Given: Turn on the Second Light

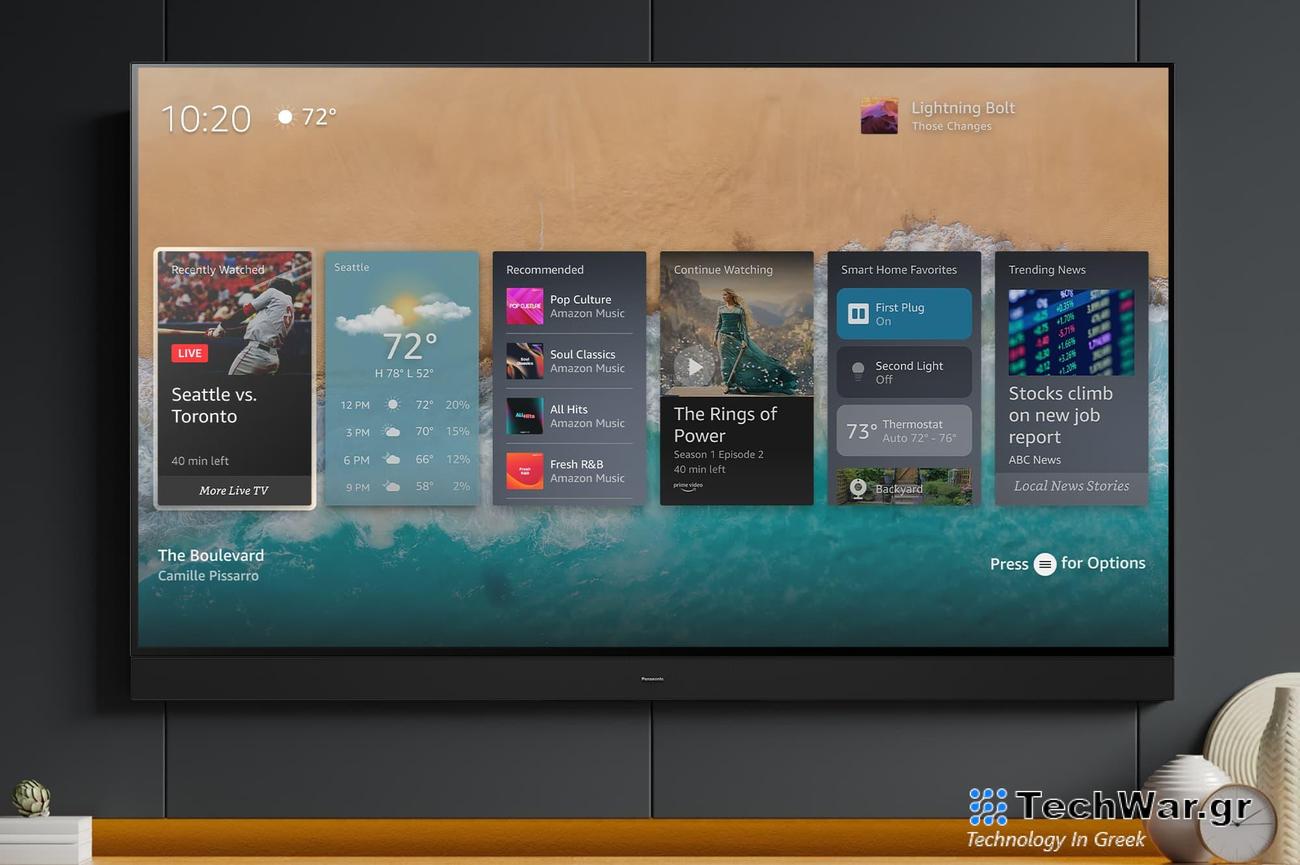Looking at the screenshot, I should pyautogui.click(x=903, y=372).
